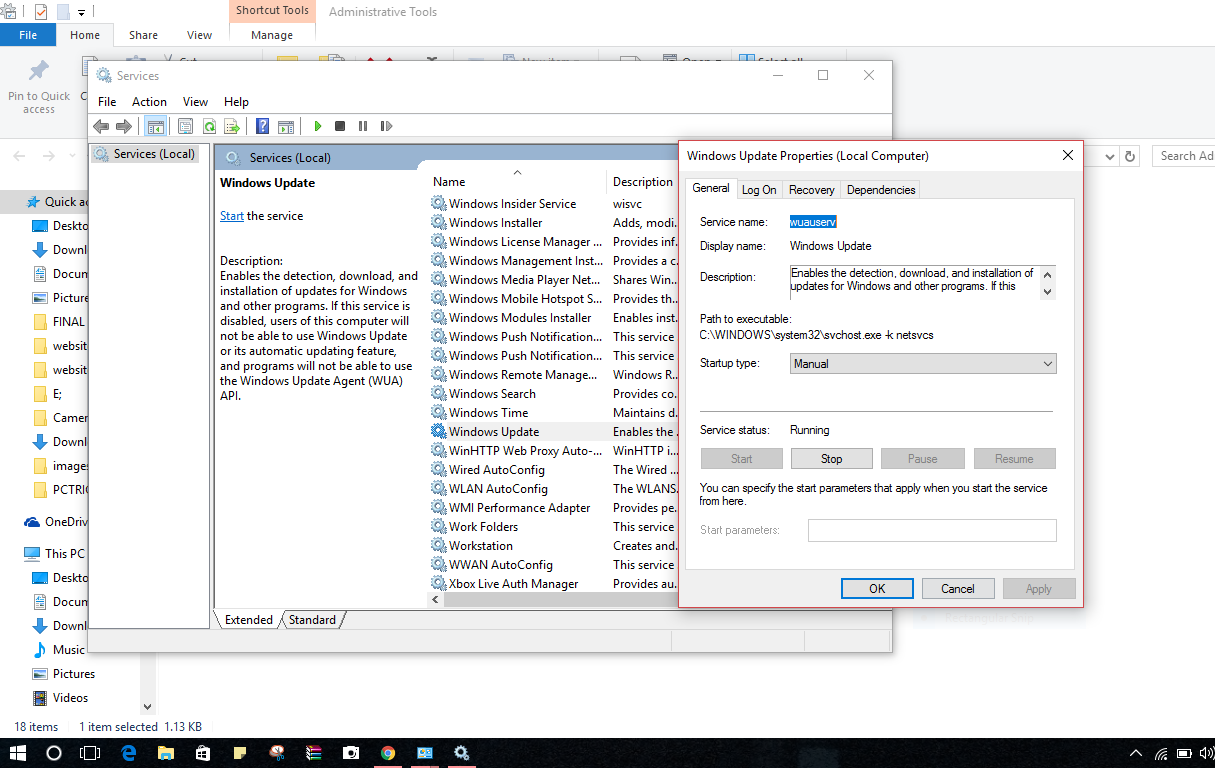Sort services by the Name column header
1215x768 pixels.
click(x=449, y=182)
